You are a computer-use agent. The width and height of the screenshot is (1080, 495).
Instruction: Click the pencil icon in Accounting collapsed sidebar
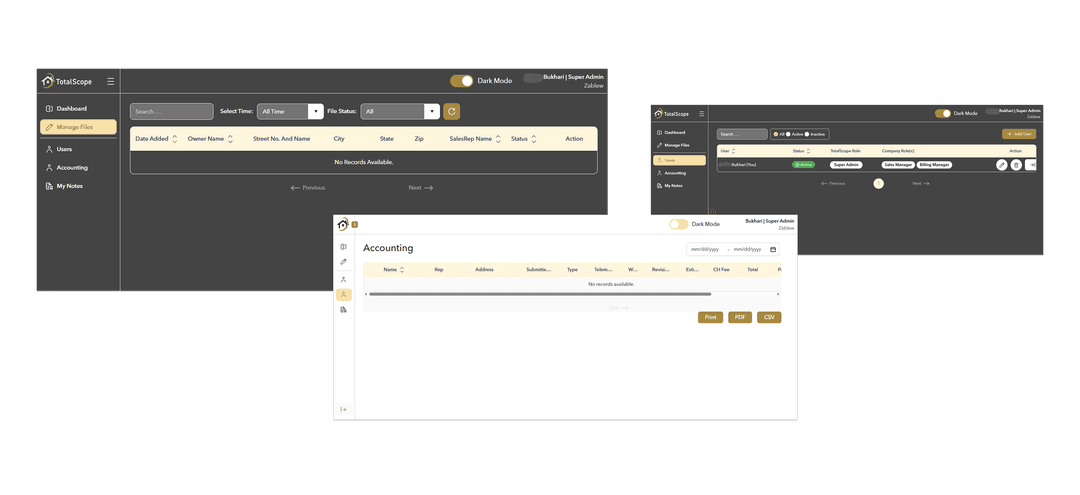pyautogui.click(x=343, y=262)
